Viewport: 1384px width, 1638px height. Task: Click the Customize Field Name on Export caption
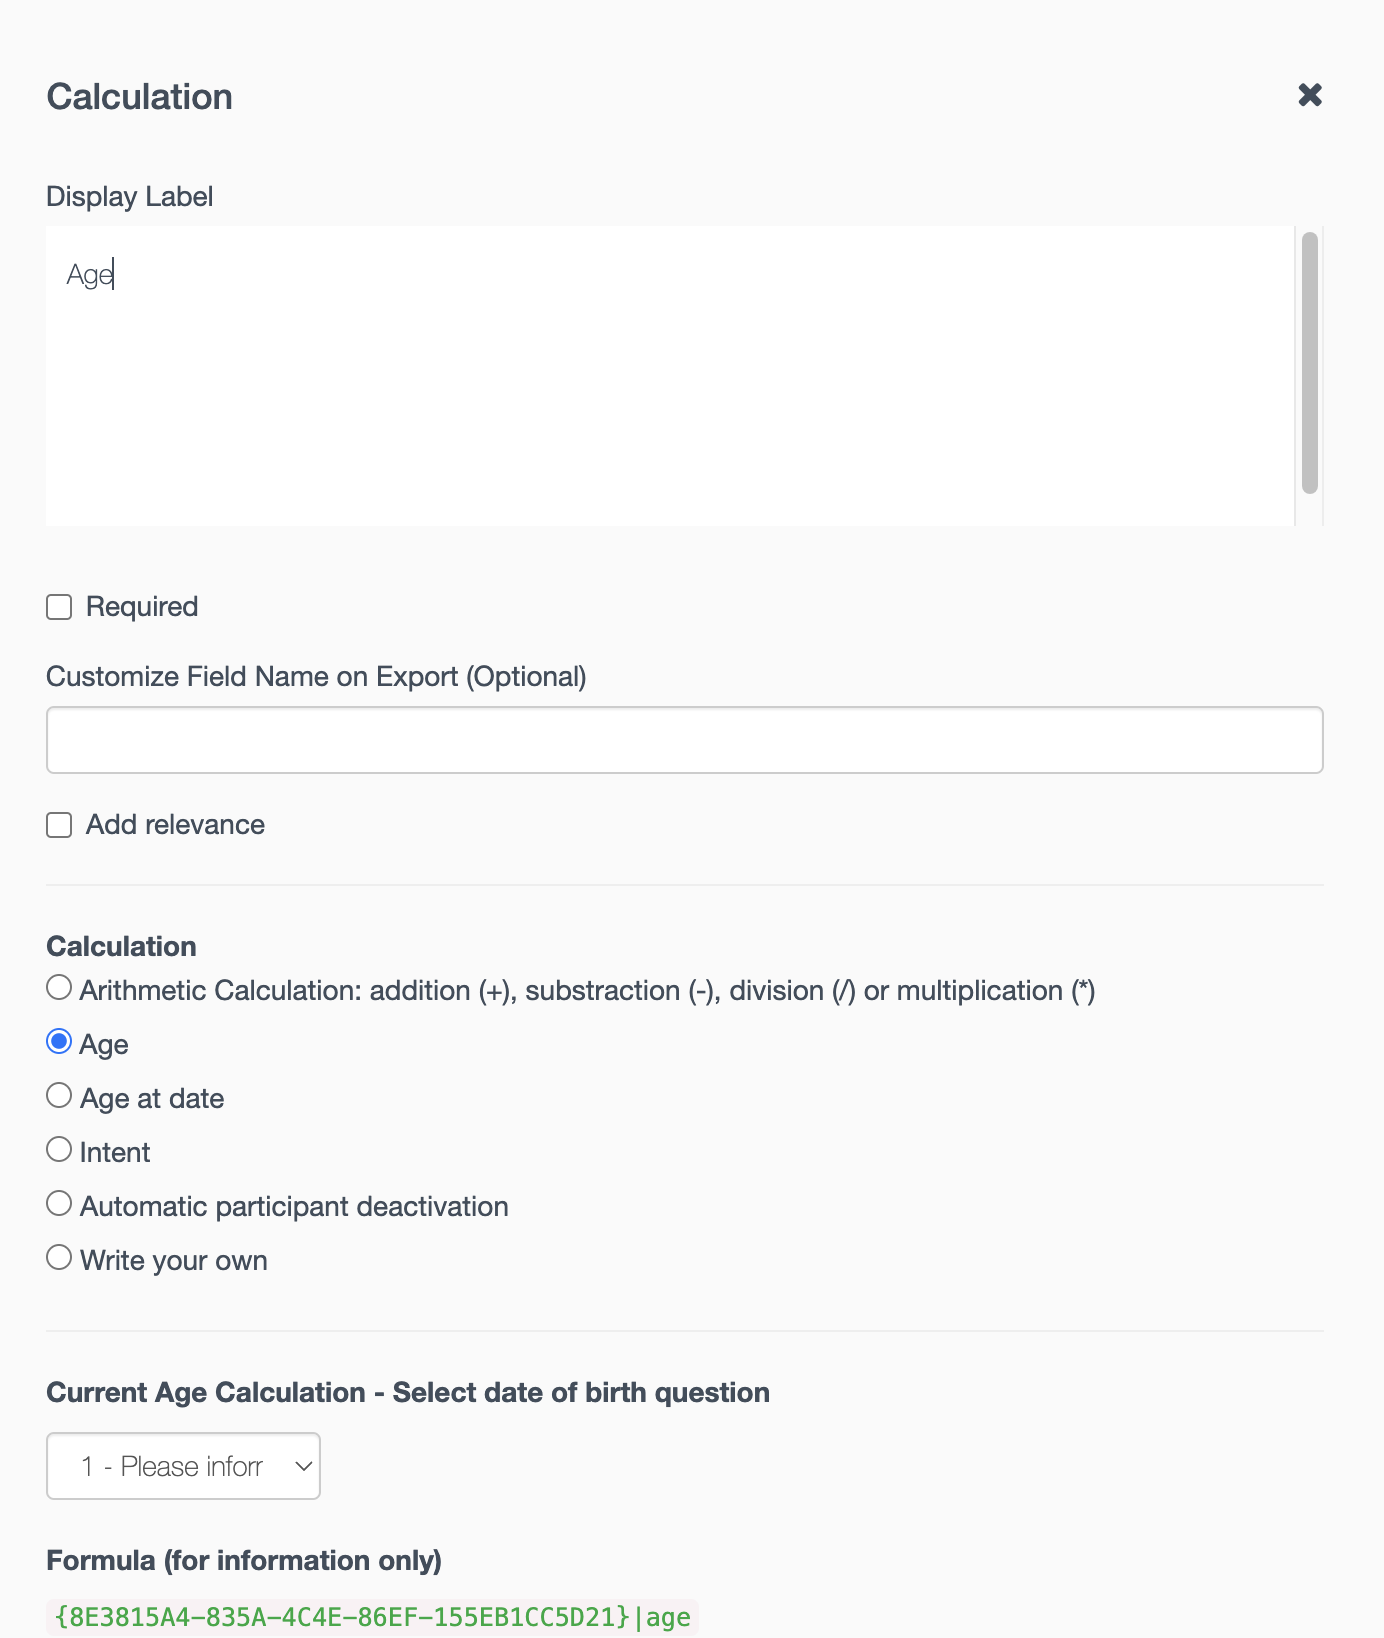point(316,677)
